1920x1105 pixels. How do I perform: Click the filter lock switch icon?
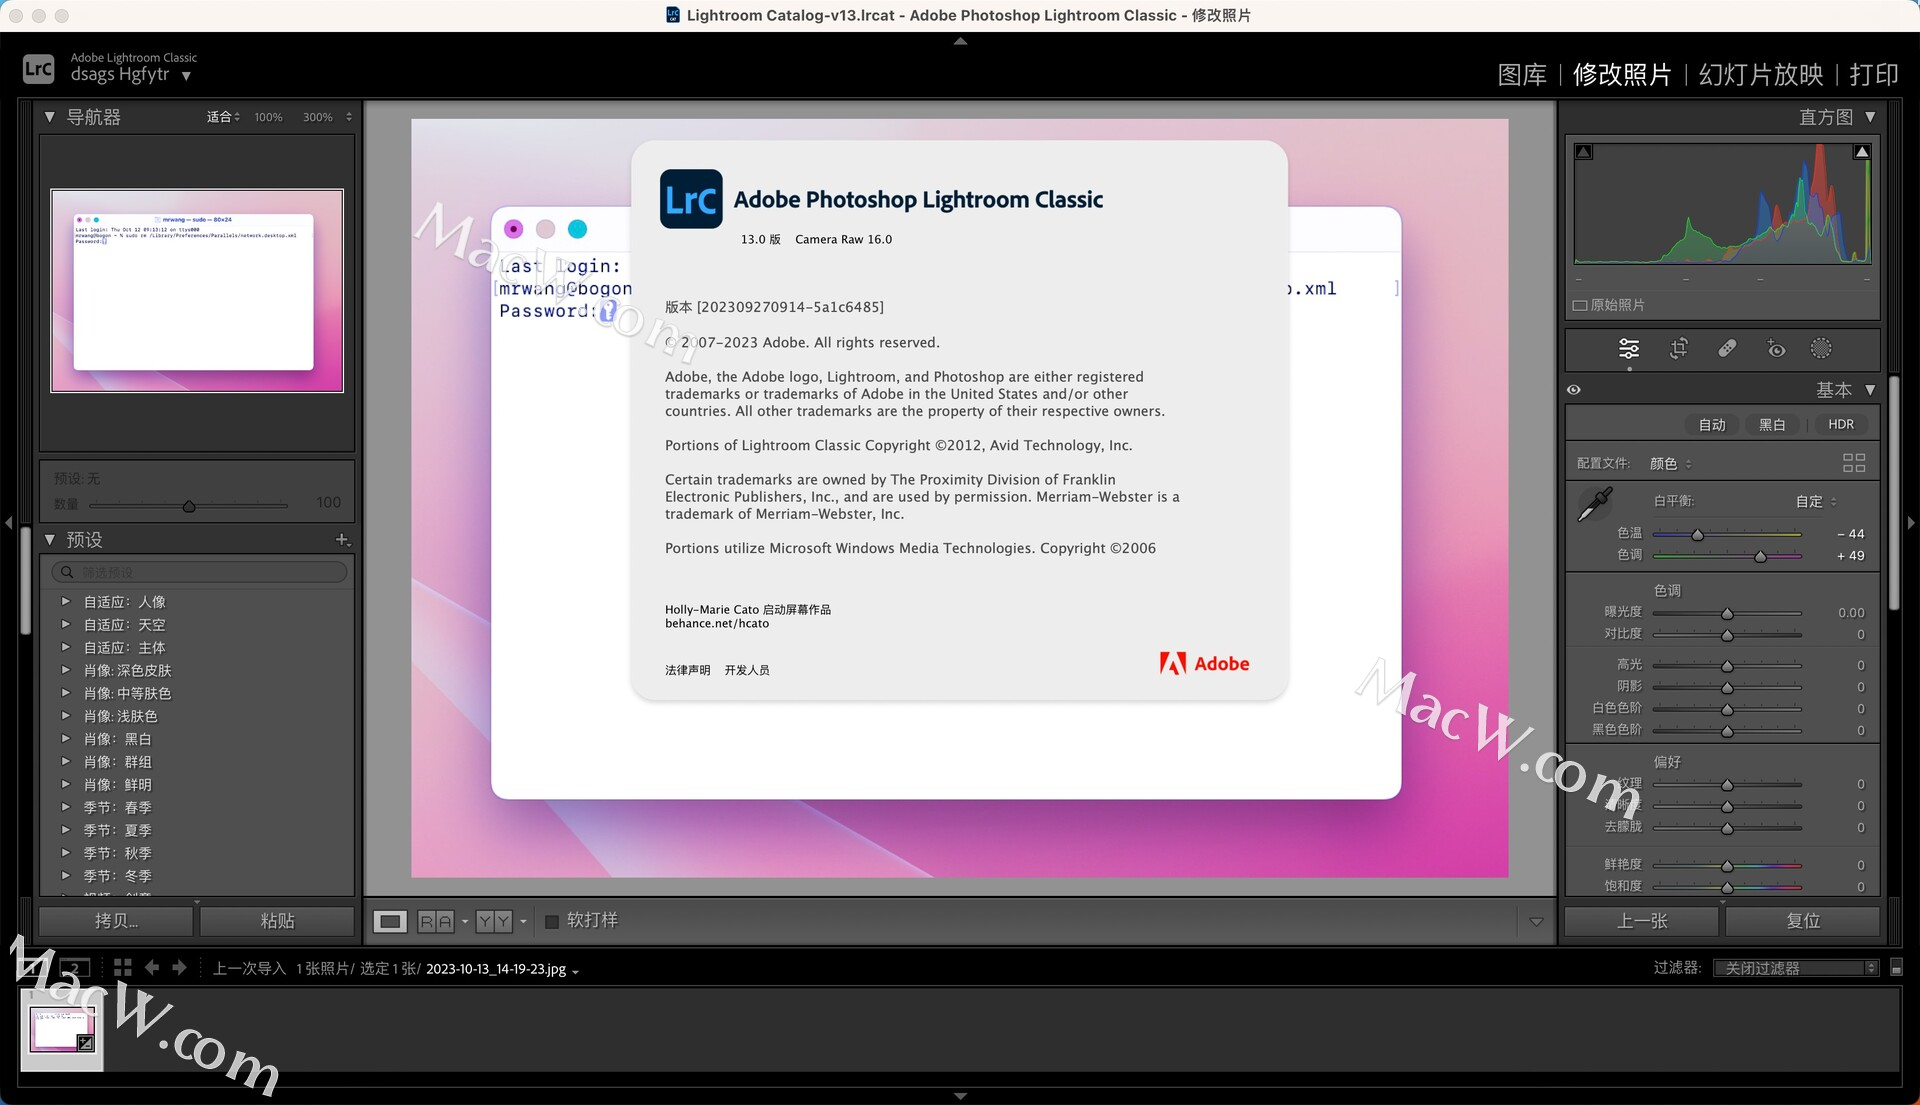pyautogui.click(x=1896, y=968)
